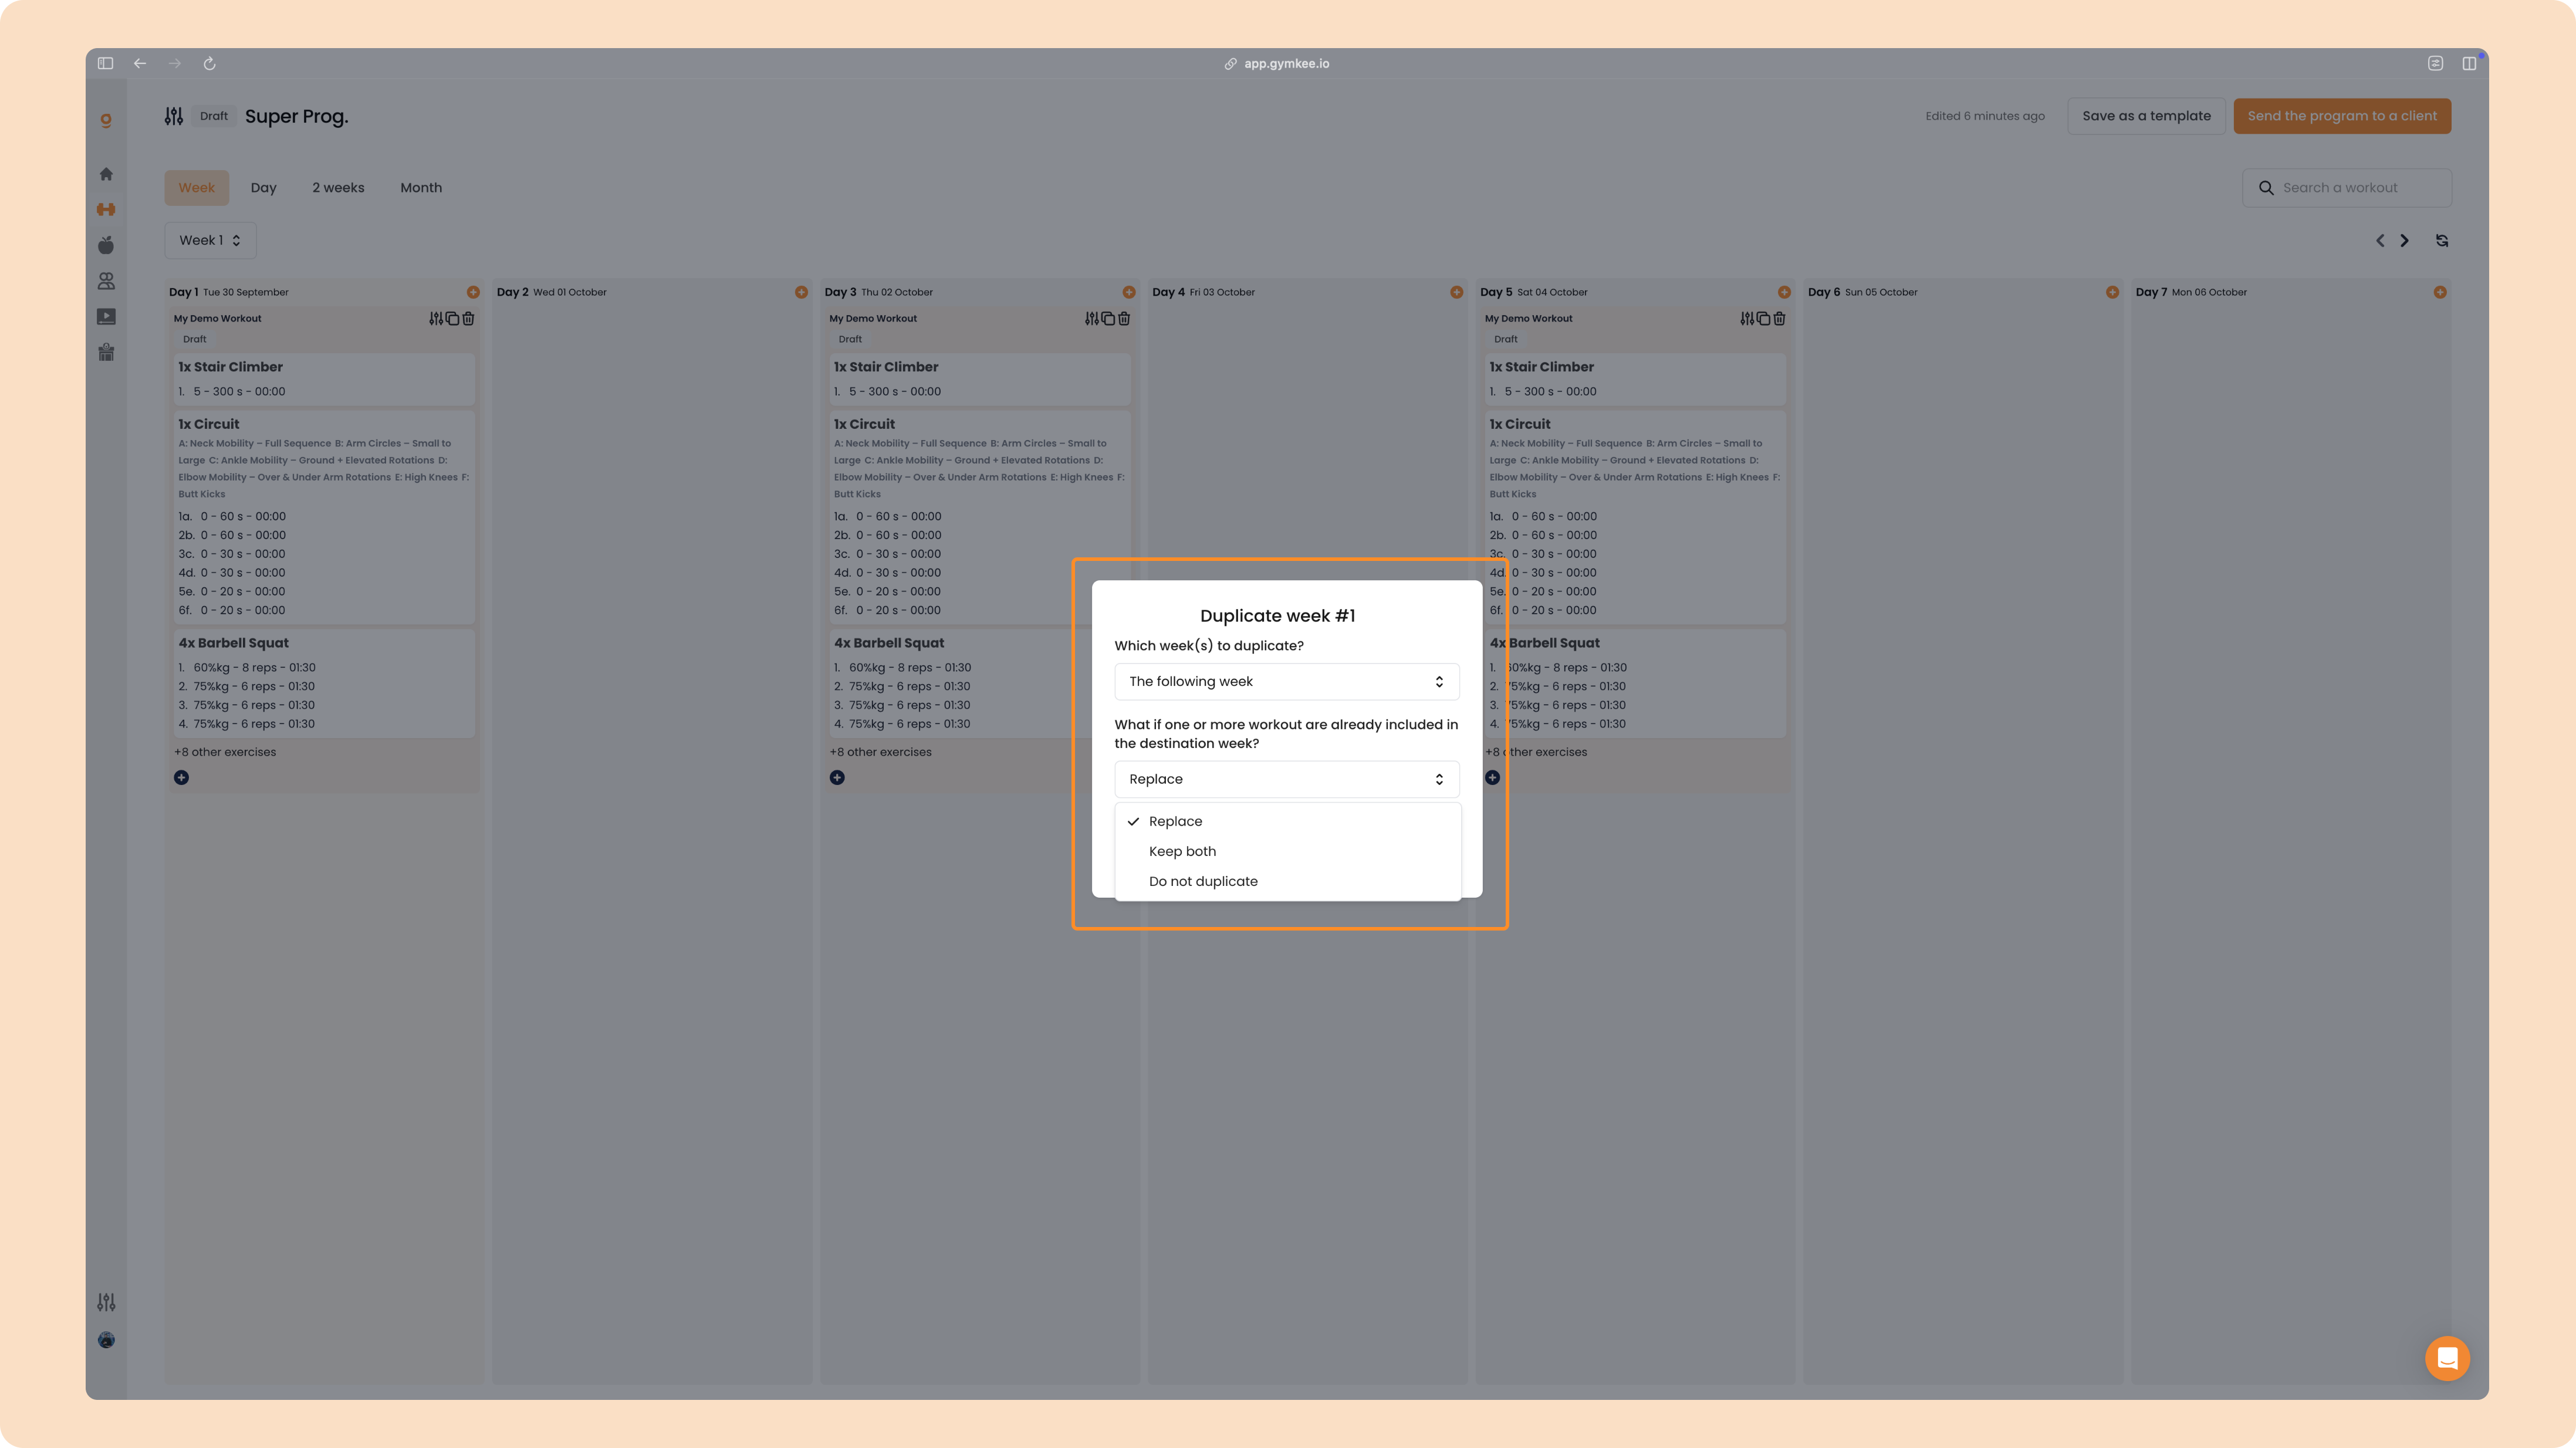Open program settings icon next to Draft

pyautogui.click(x=174, y=116)
